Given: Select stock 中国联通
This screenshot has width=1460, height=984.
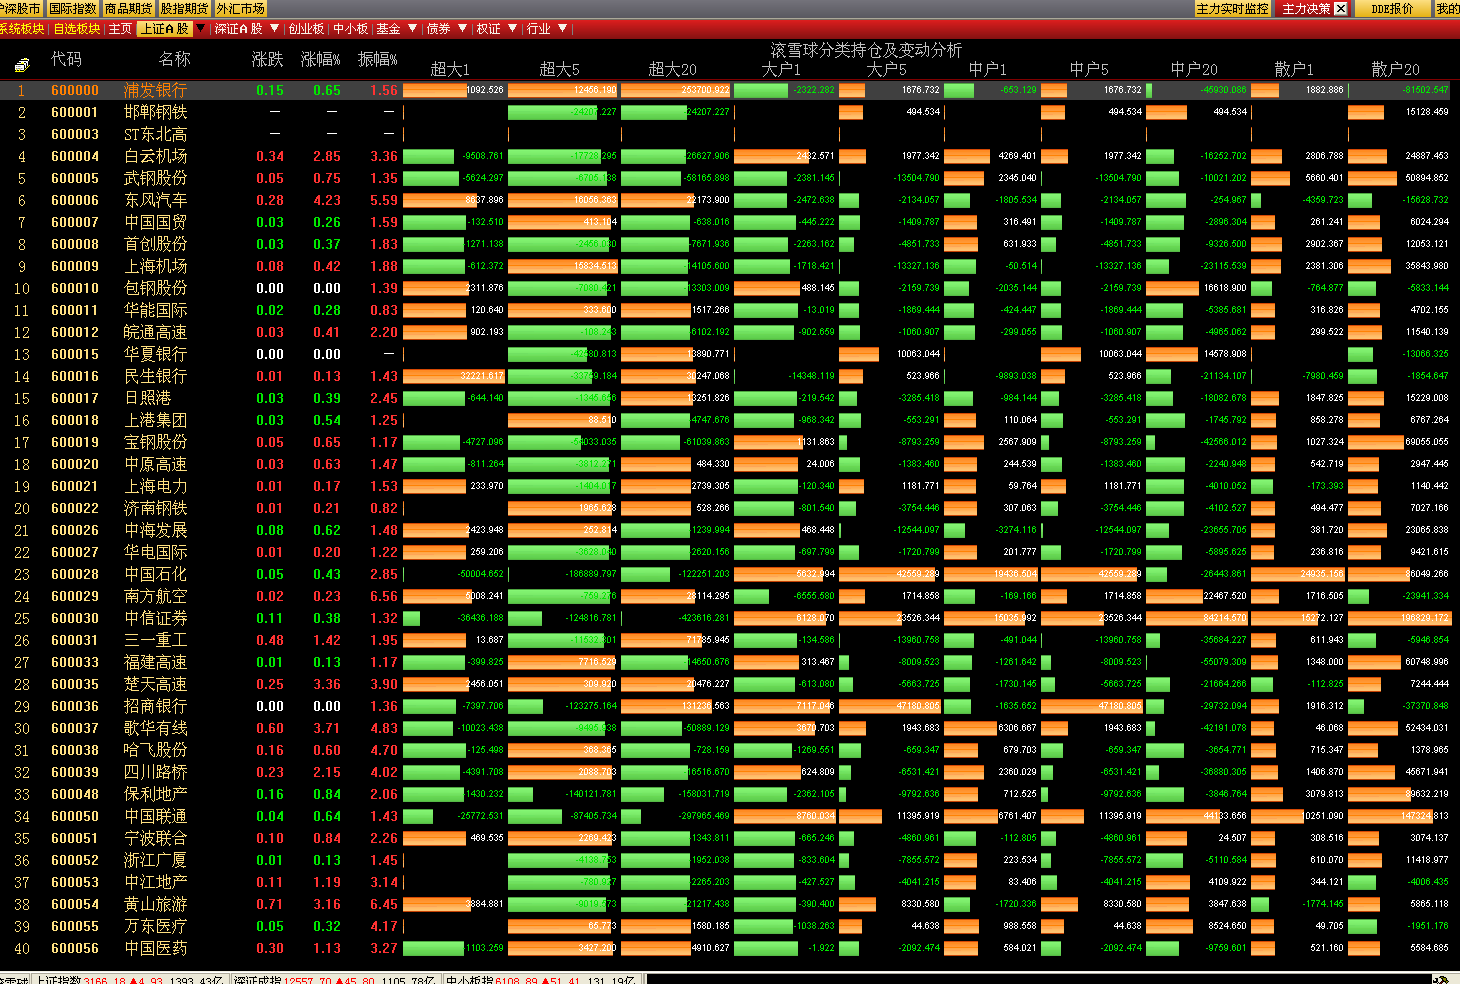Looking at the screenshot, I should pos(155,816).
